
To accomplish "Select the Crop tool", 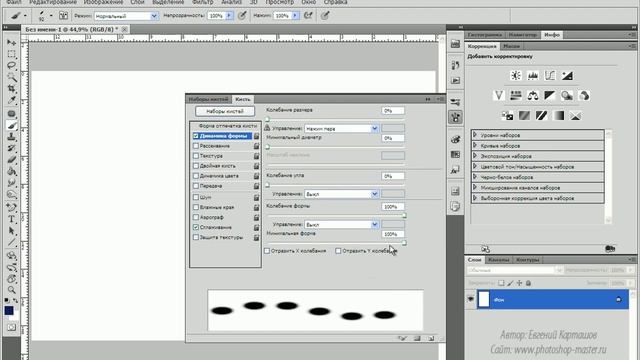I will [11, 88].
